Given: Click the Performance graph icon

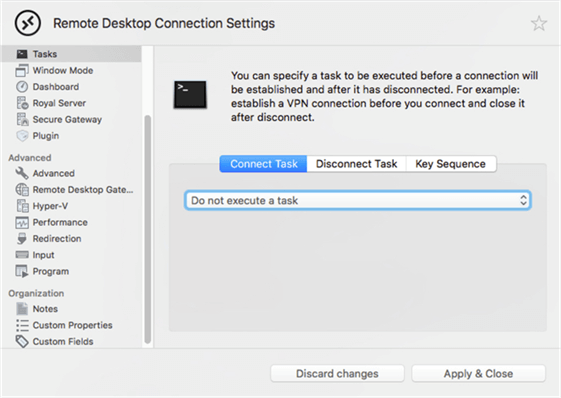Looking at the screenshot, I should 22,223.
